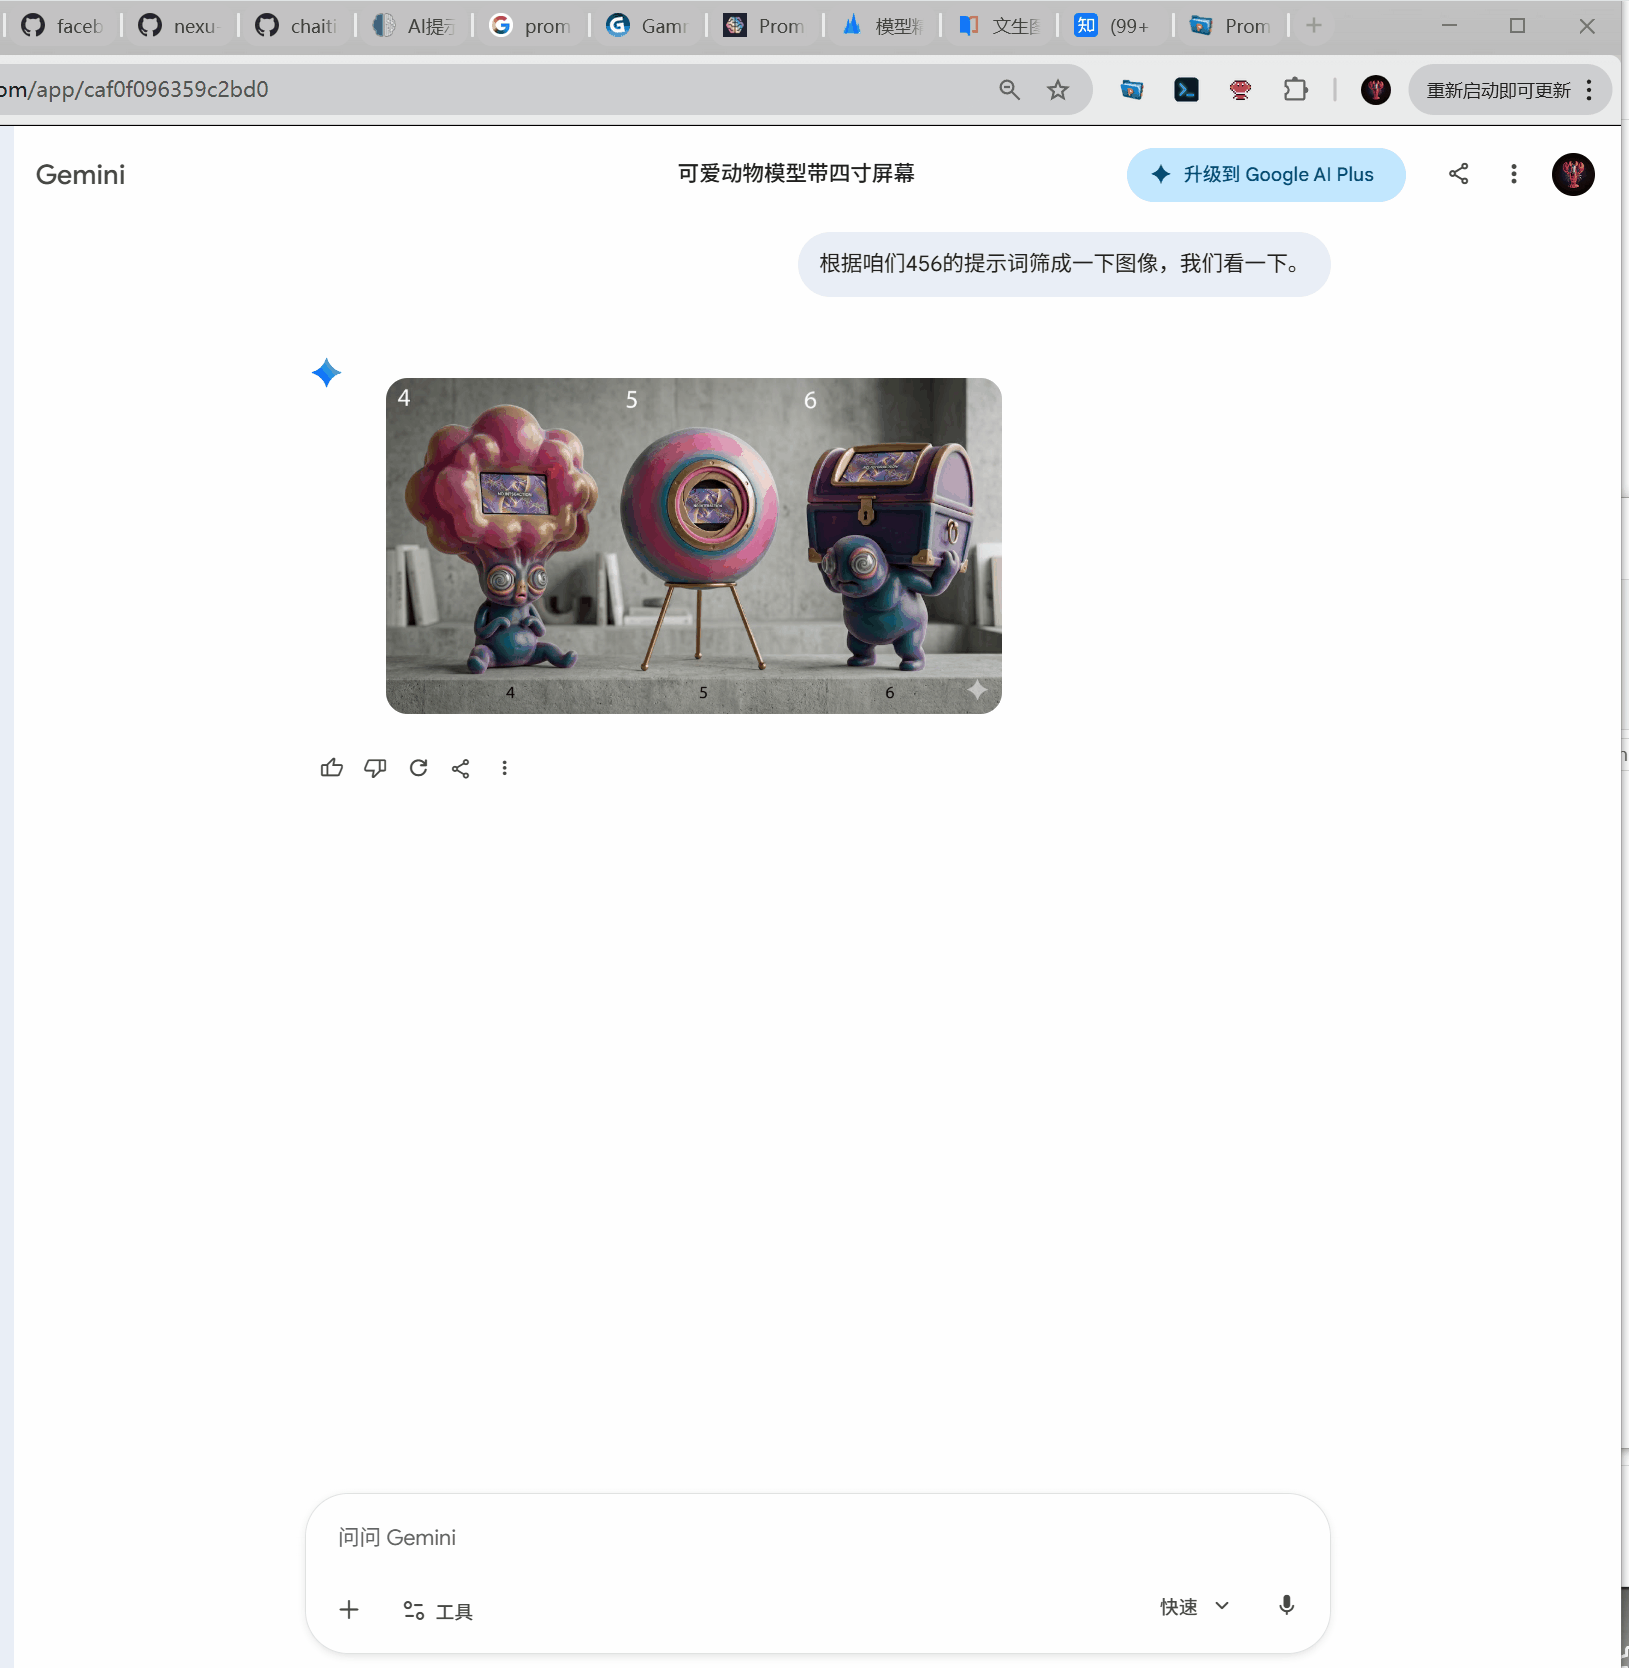Open a new browser tab
Viewport: 1629px width, 1668px height.
pyautogui.click(x=1314, y=26)
